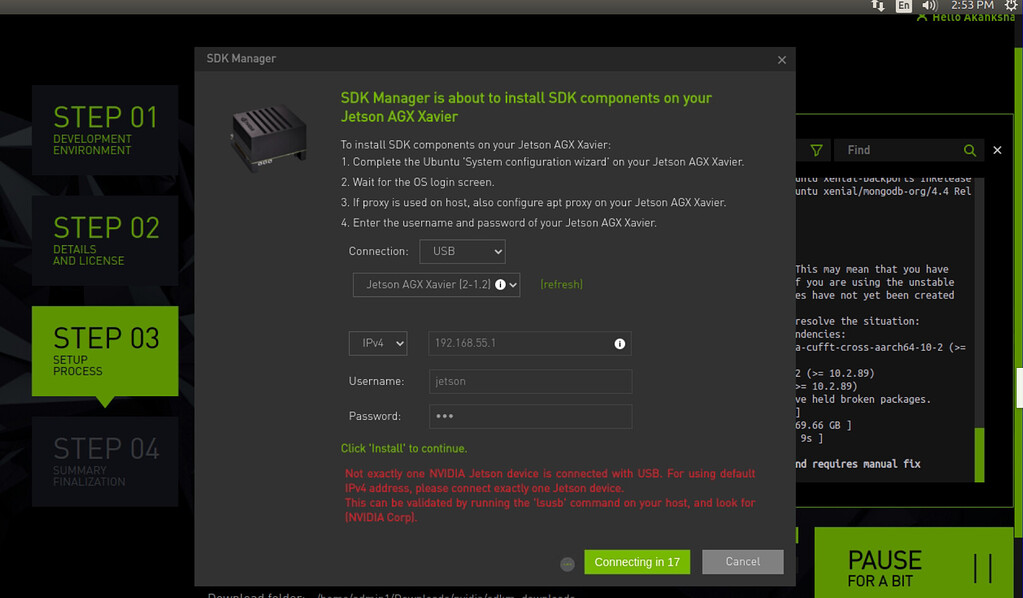Click the green dialog heading about installing SDK components
Viewport: 1023px width, 598px height.
[526, 107]
